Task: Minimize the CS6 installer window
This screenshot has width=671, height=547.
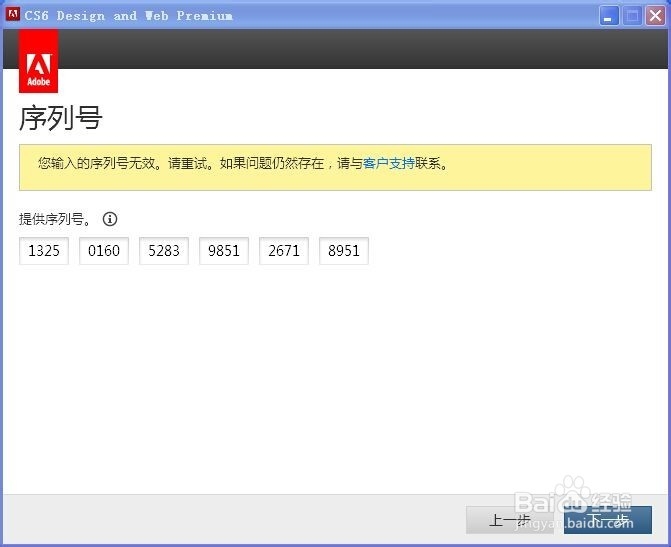Action: (609, 16)
